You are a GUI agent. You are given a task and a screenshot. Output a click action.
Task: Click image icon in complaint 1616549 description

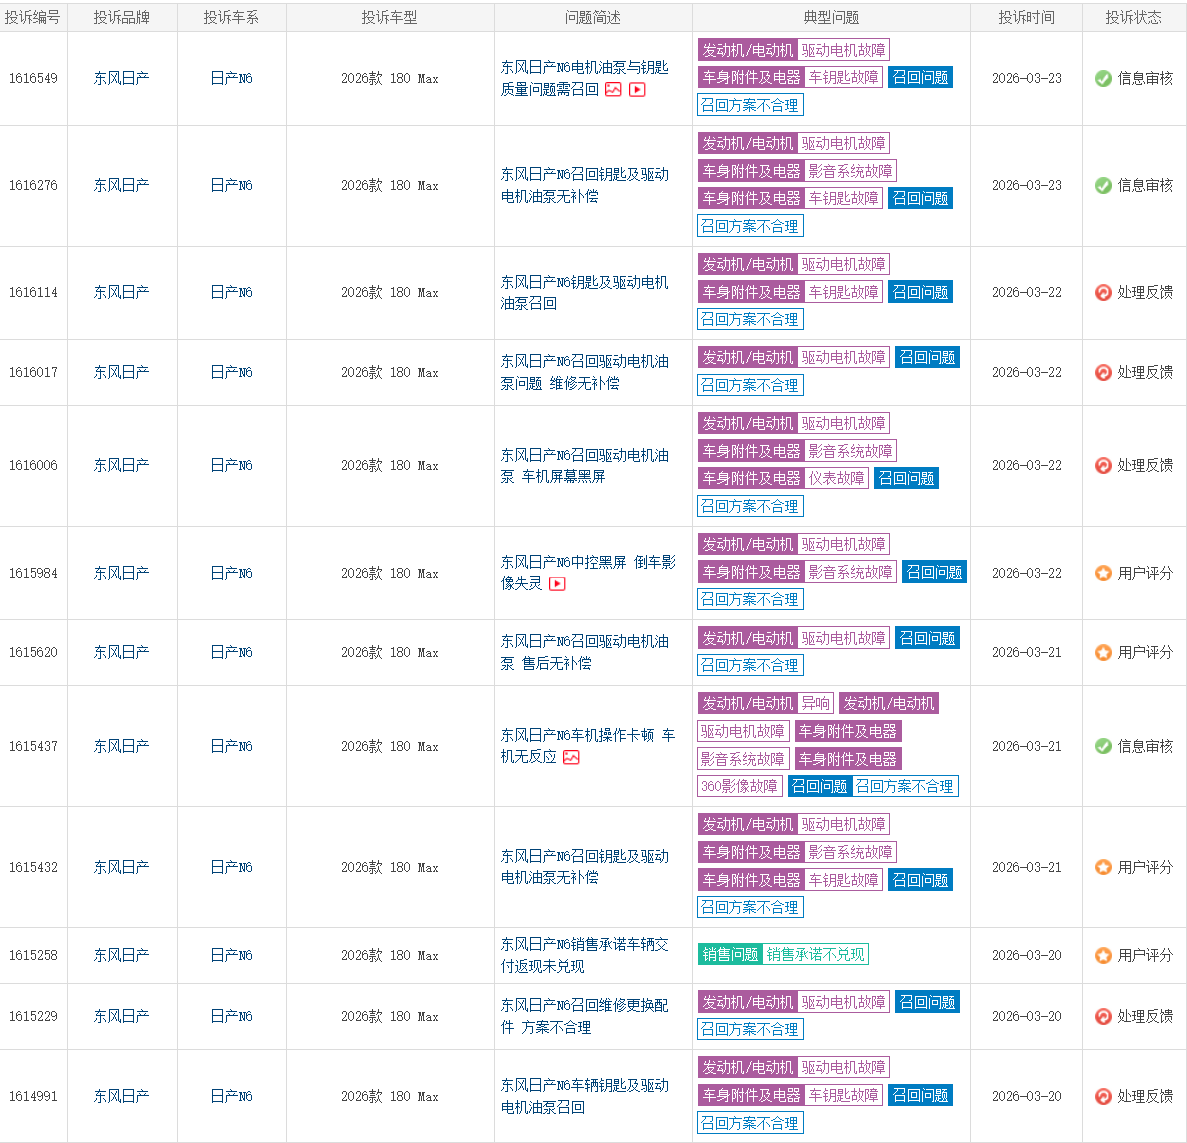click(x=613, y=90)
